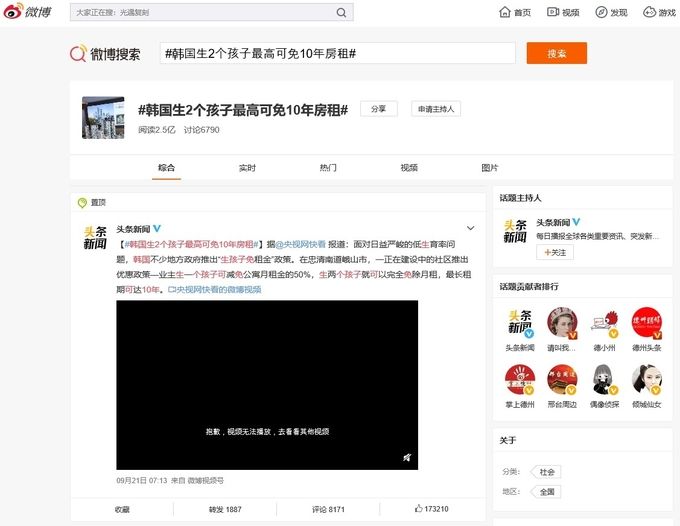Screen dimensions: 680x526
Task: Click the 社会 category tag
Action: [x=546, y=472]
